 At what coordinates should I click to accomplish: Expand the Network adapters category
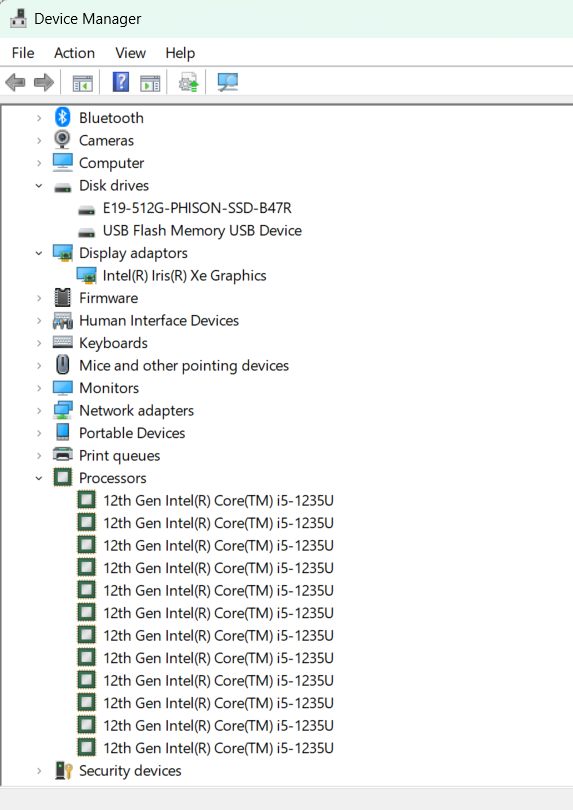coord(39,411)
